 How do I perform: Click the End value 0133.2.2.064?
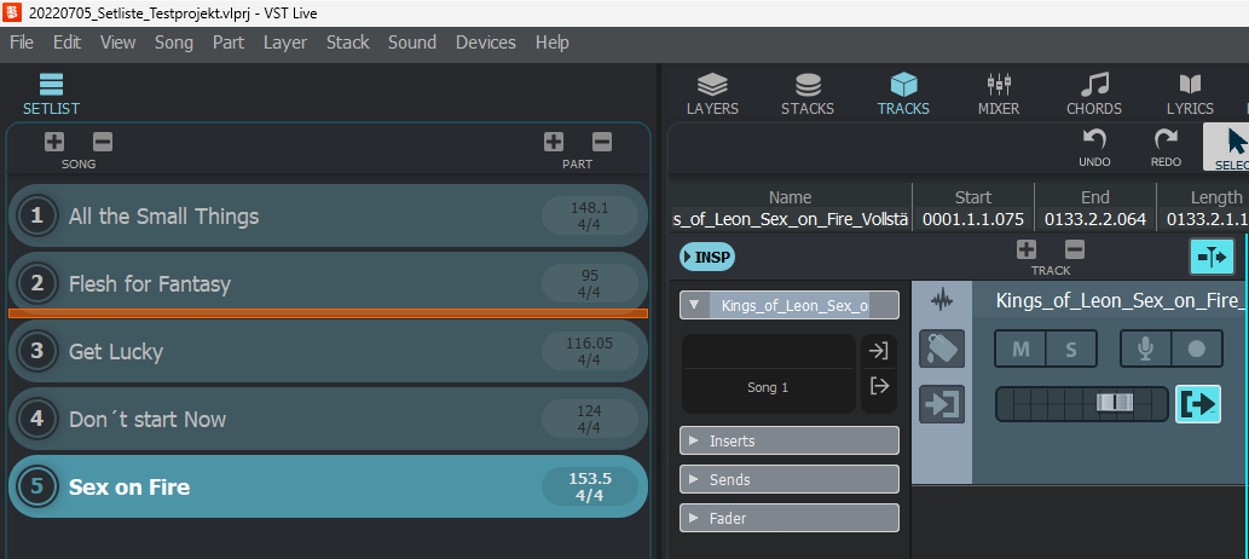click(1095, 219)
